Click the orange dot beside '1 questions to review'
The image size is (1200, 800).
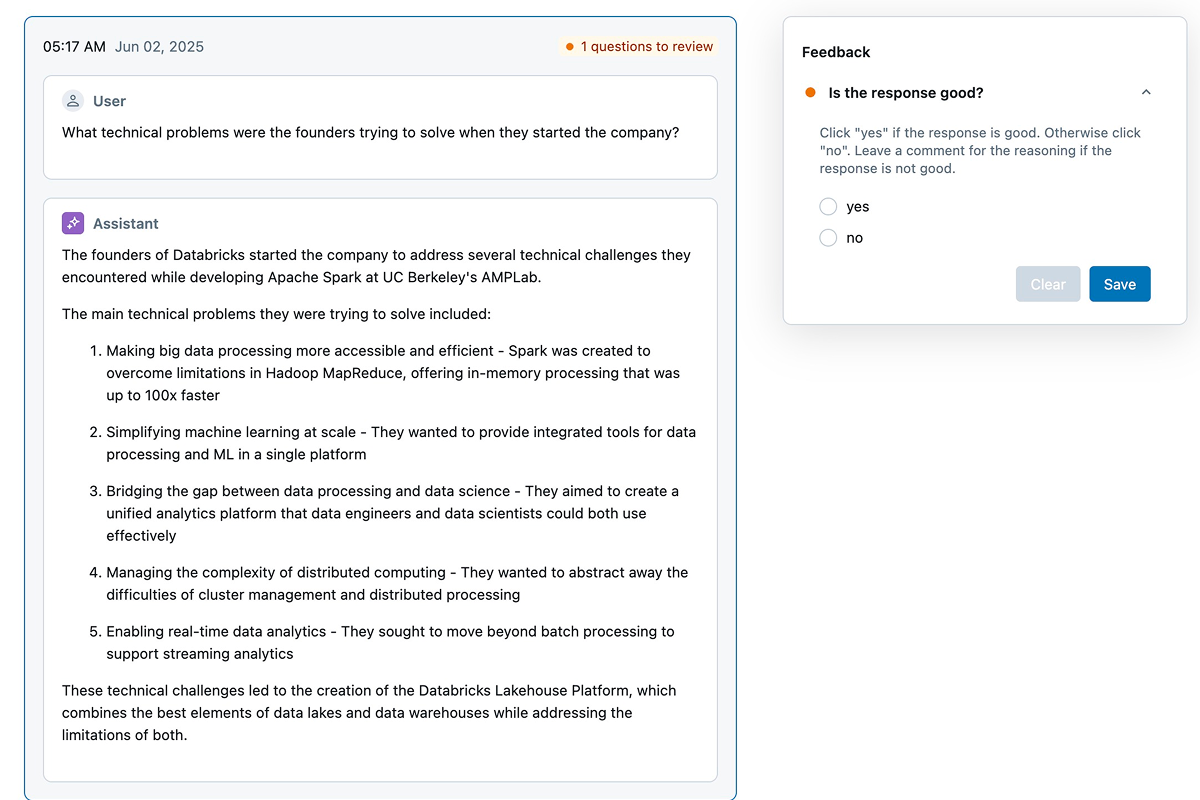click(x=568, y=46)
